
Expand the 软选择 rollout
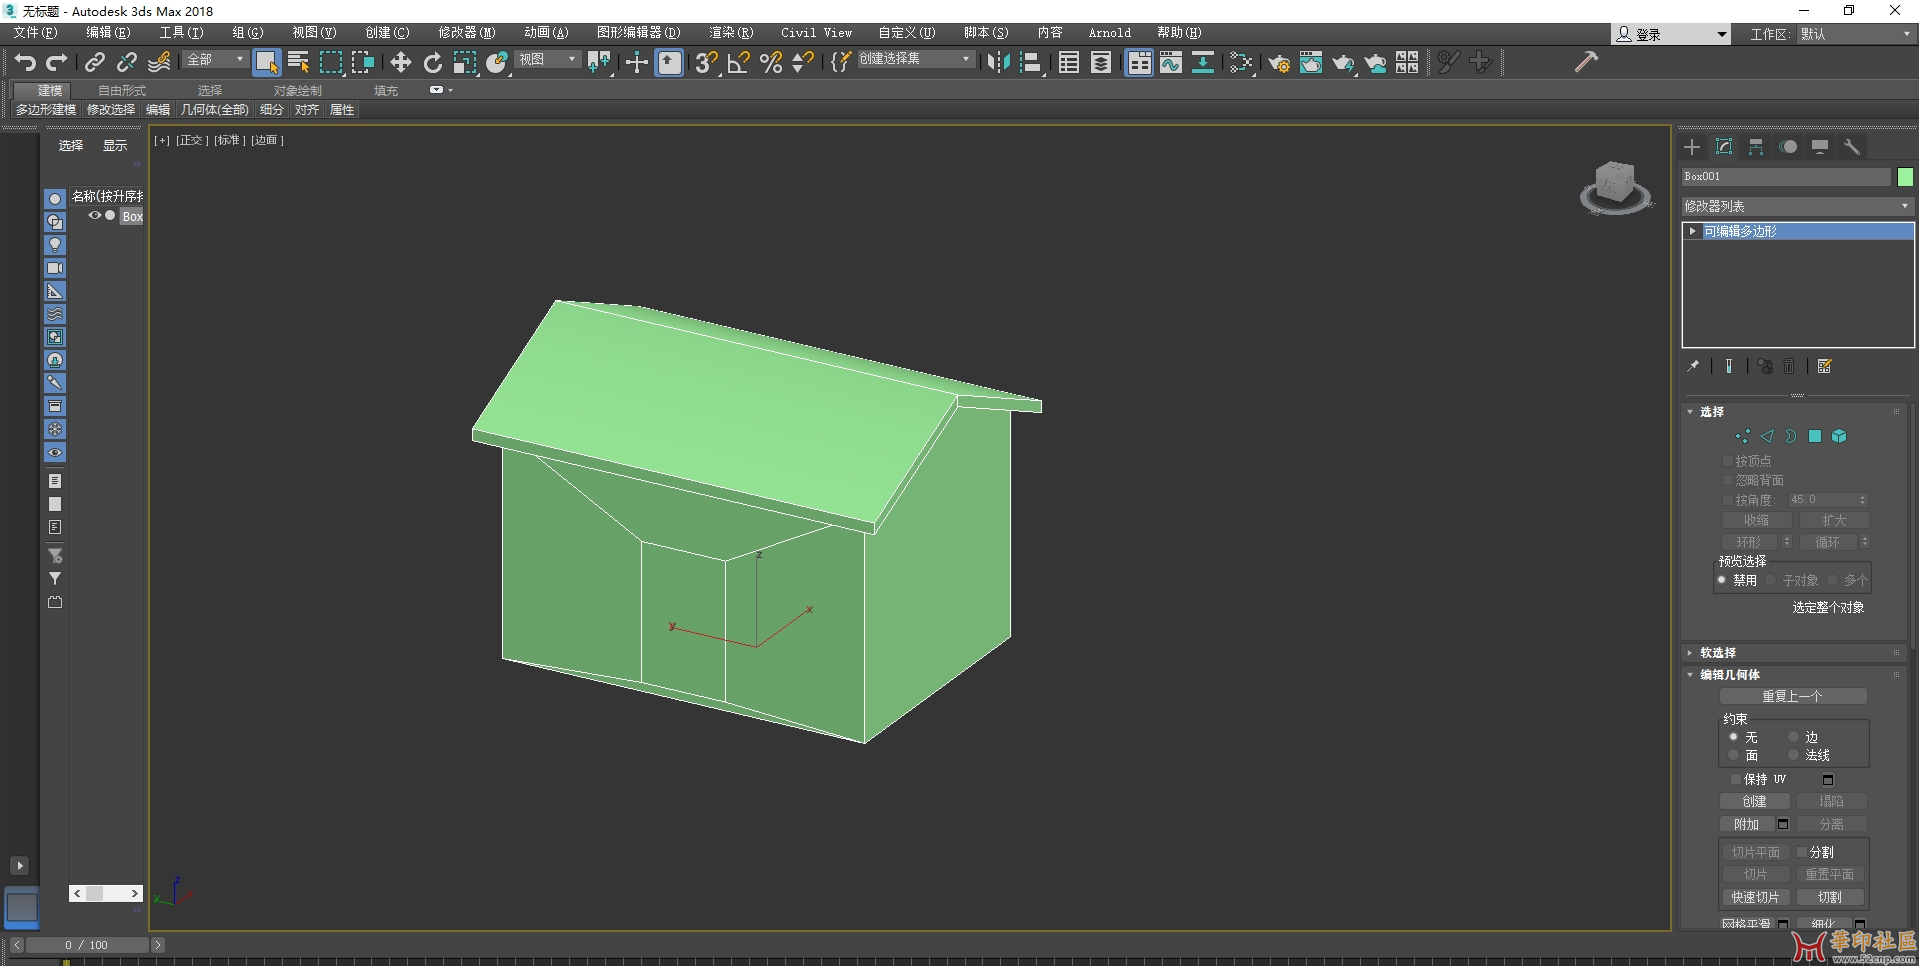(x=1717, y=652)
